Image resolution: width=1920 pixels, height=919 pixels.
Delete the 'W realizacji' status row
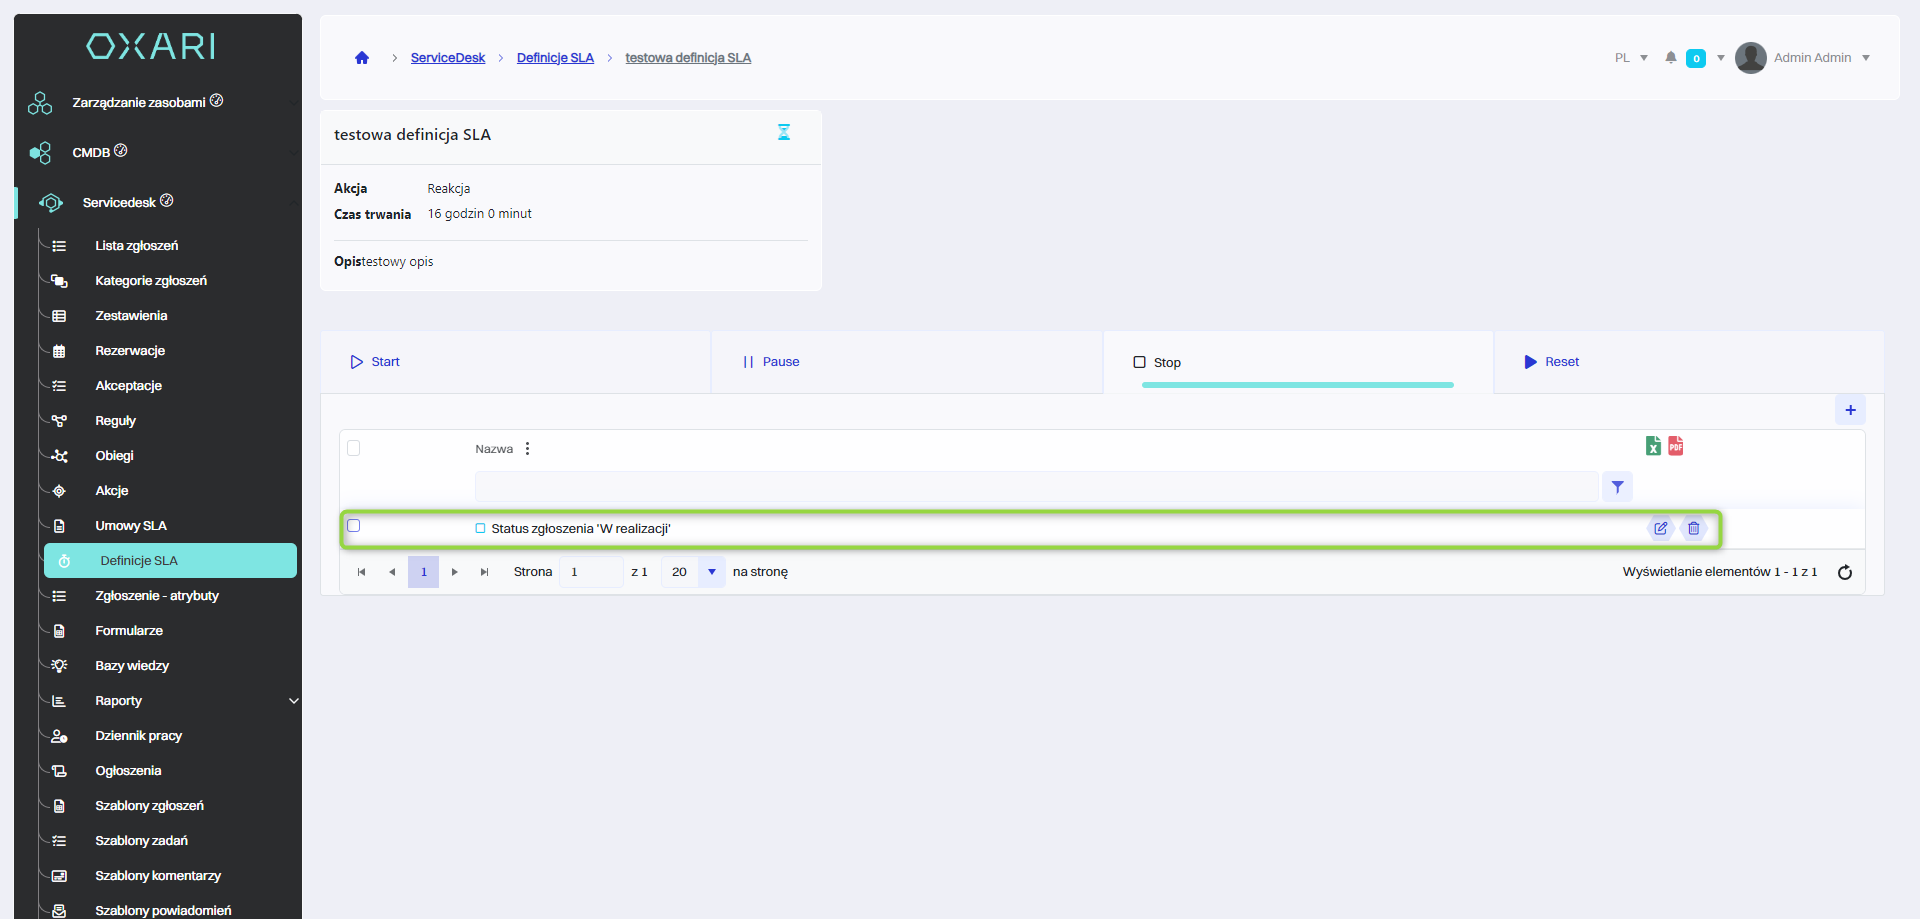click(x=1693, y=528)
